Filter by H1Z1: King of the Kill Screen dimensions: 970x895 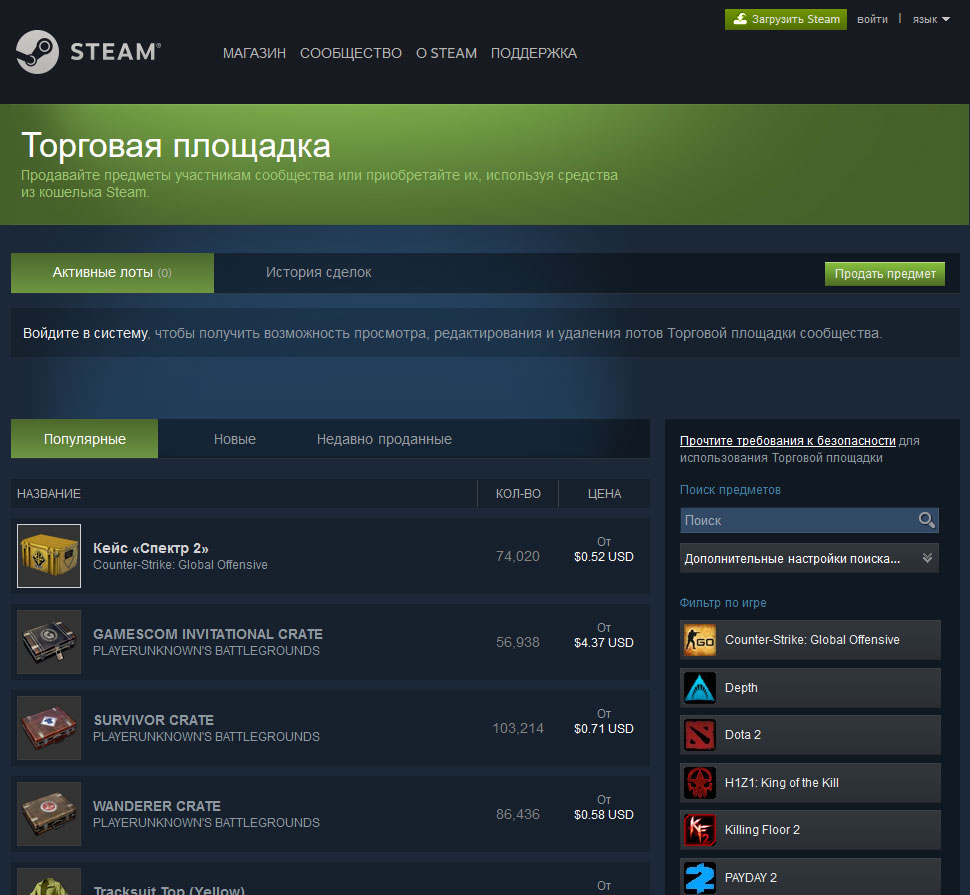810,782
